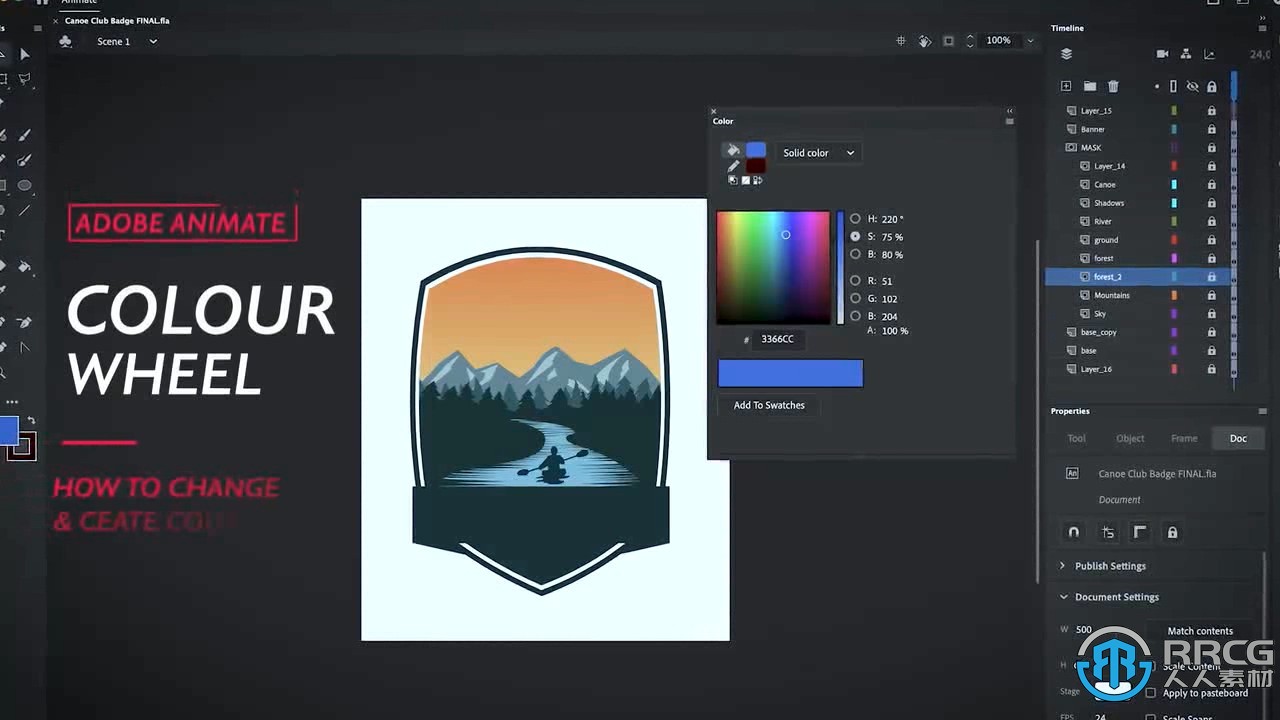The height and width of the screenshot is (720, 1280).
Task: Click the corner guide icon in Properties
Action: point(1139,533)
